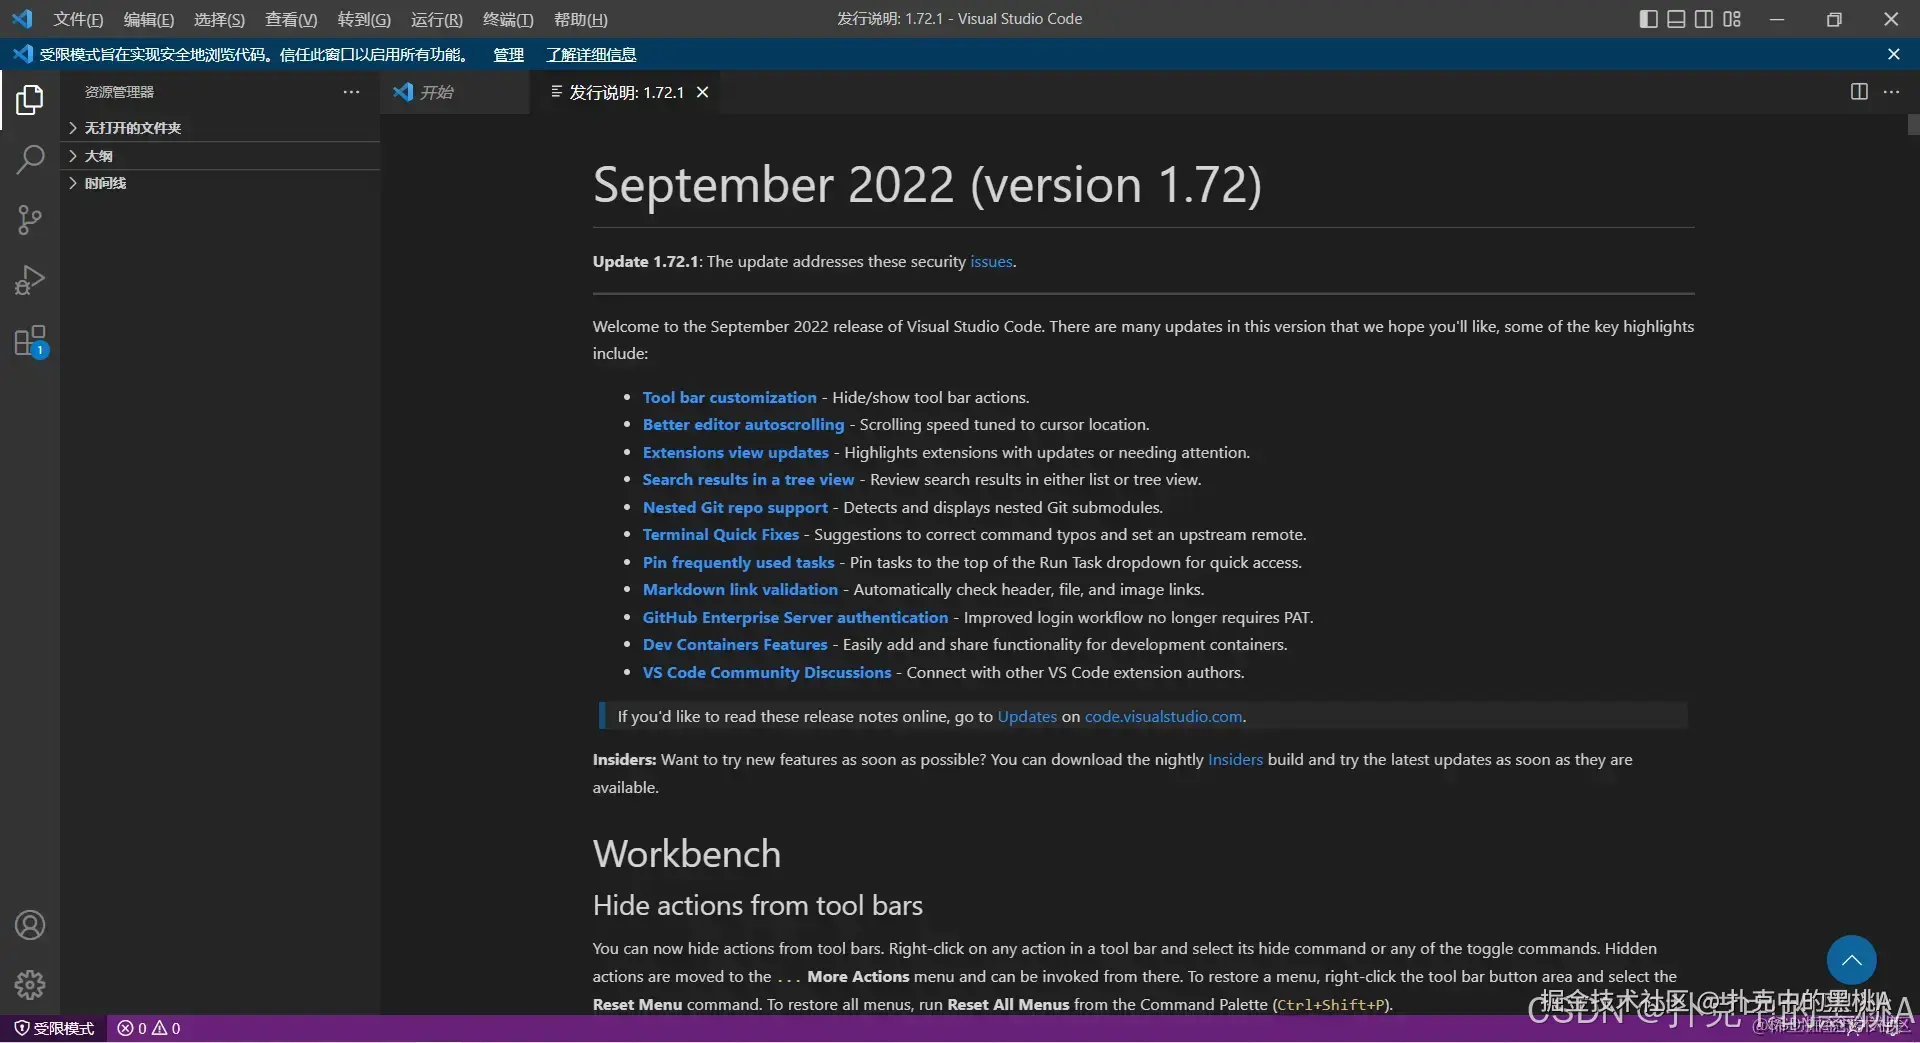The height and width of the screenshot is (1043, 1920).
Task: Toggle secondary side bar layout icon
Action: pos(1704,19)
